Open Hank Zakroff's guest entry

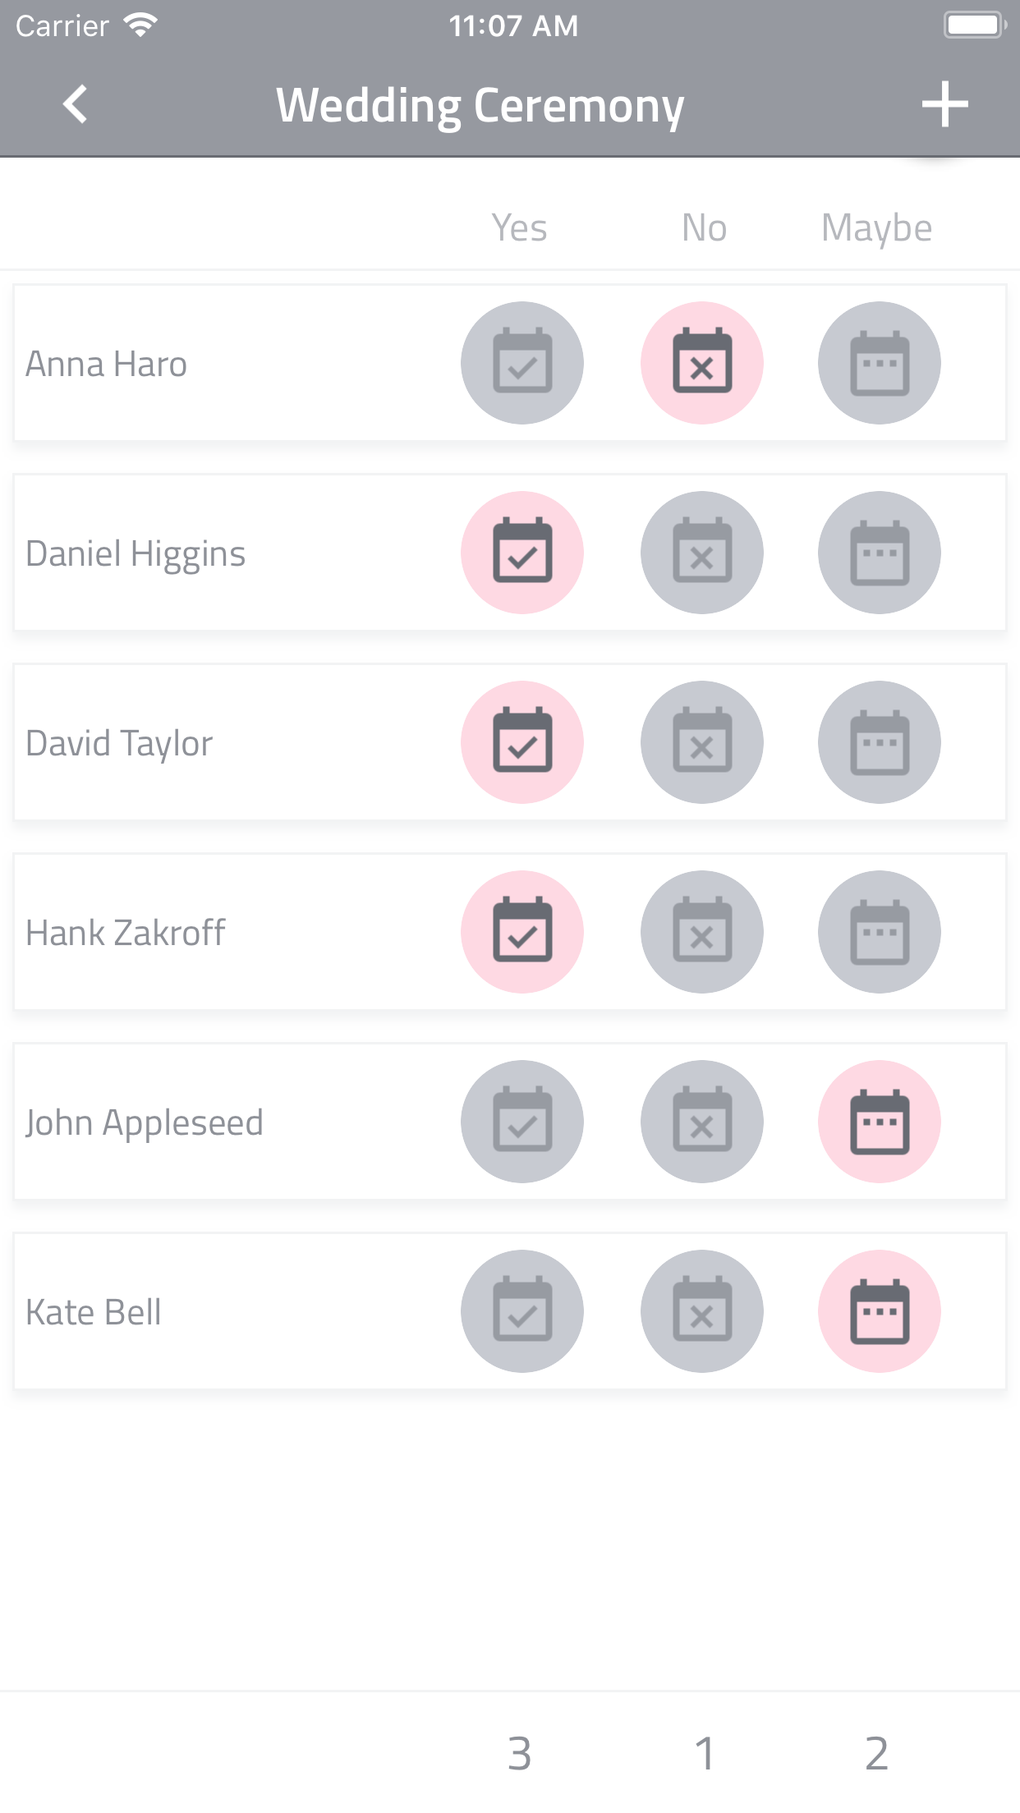[126, 932]
